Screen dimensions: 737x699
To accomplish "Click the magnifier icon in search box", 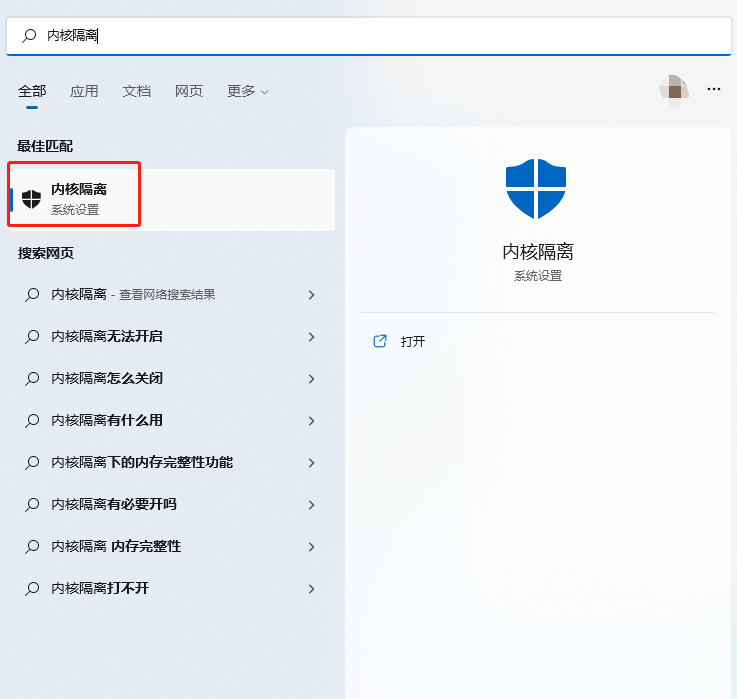I will tap(29, 36).
